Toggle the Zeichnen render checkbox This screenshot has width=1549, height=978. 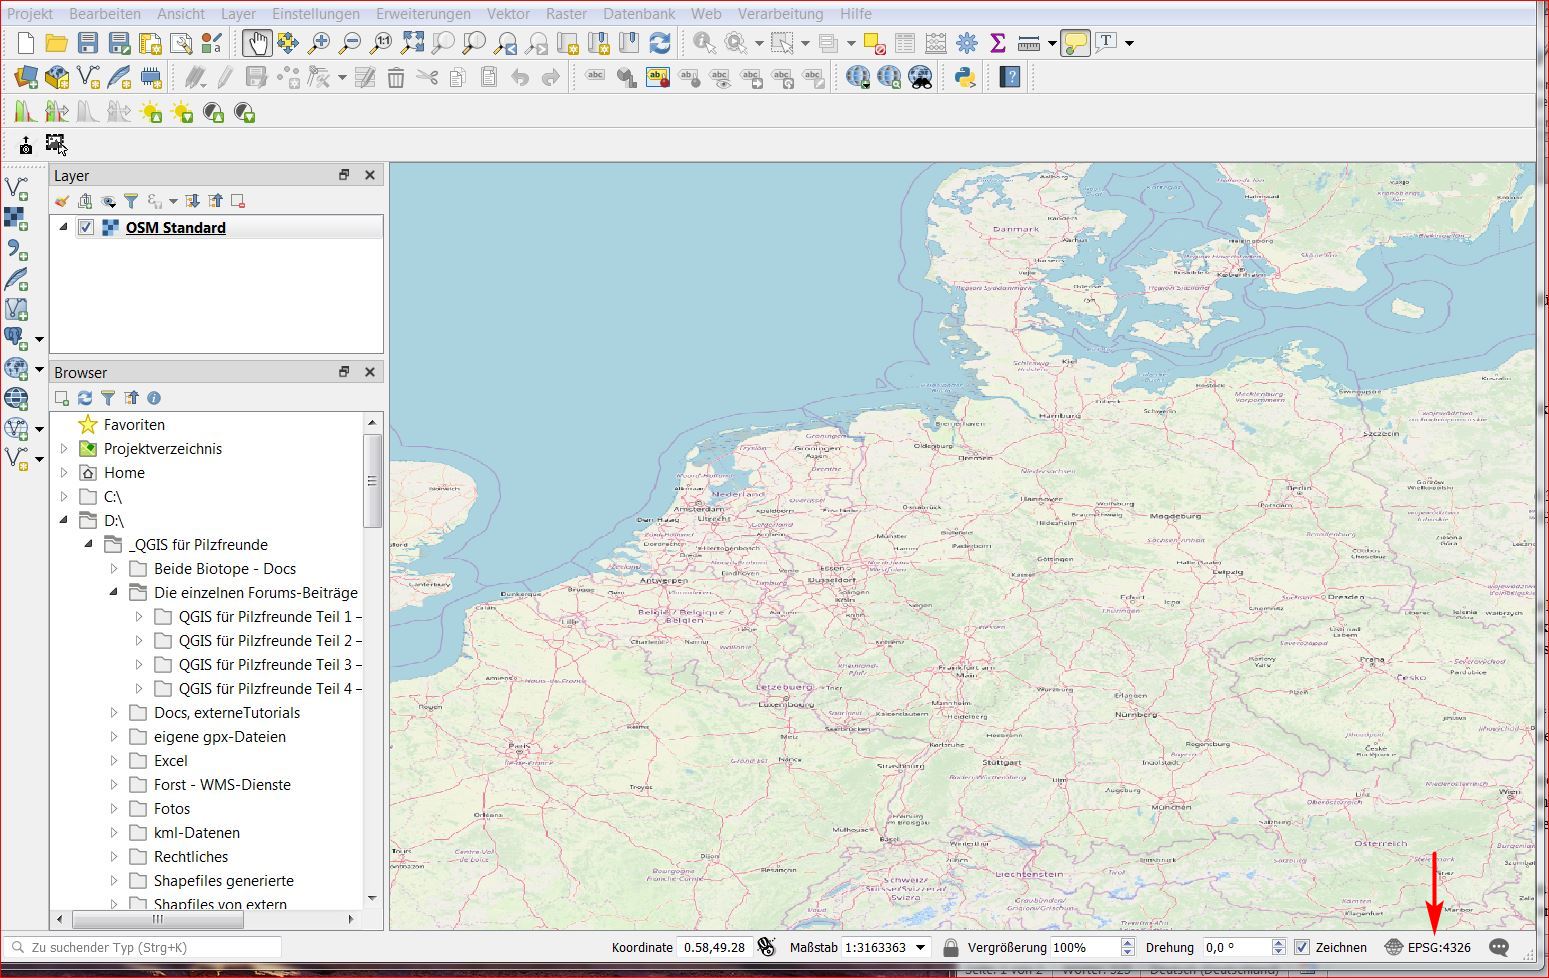point(1301,947)
